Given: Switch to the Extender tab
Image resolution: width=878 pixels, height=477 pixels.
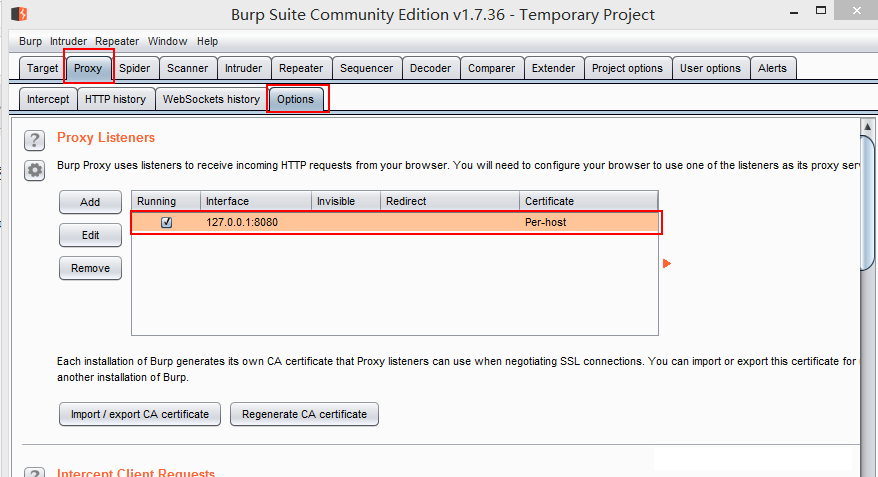Looking at the screenshot, I should pyautogui.click(x=554, y=68).
